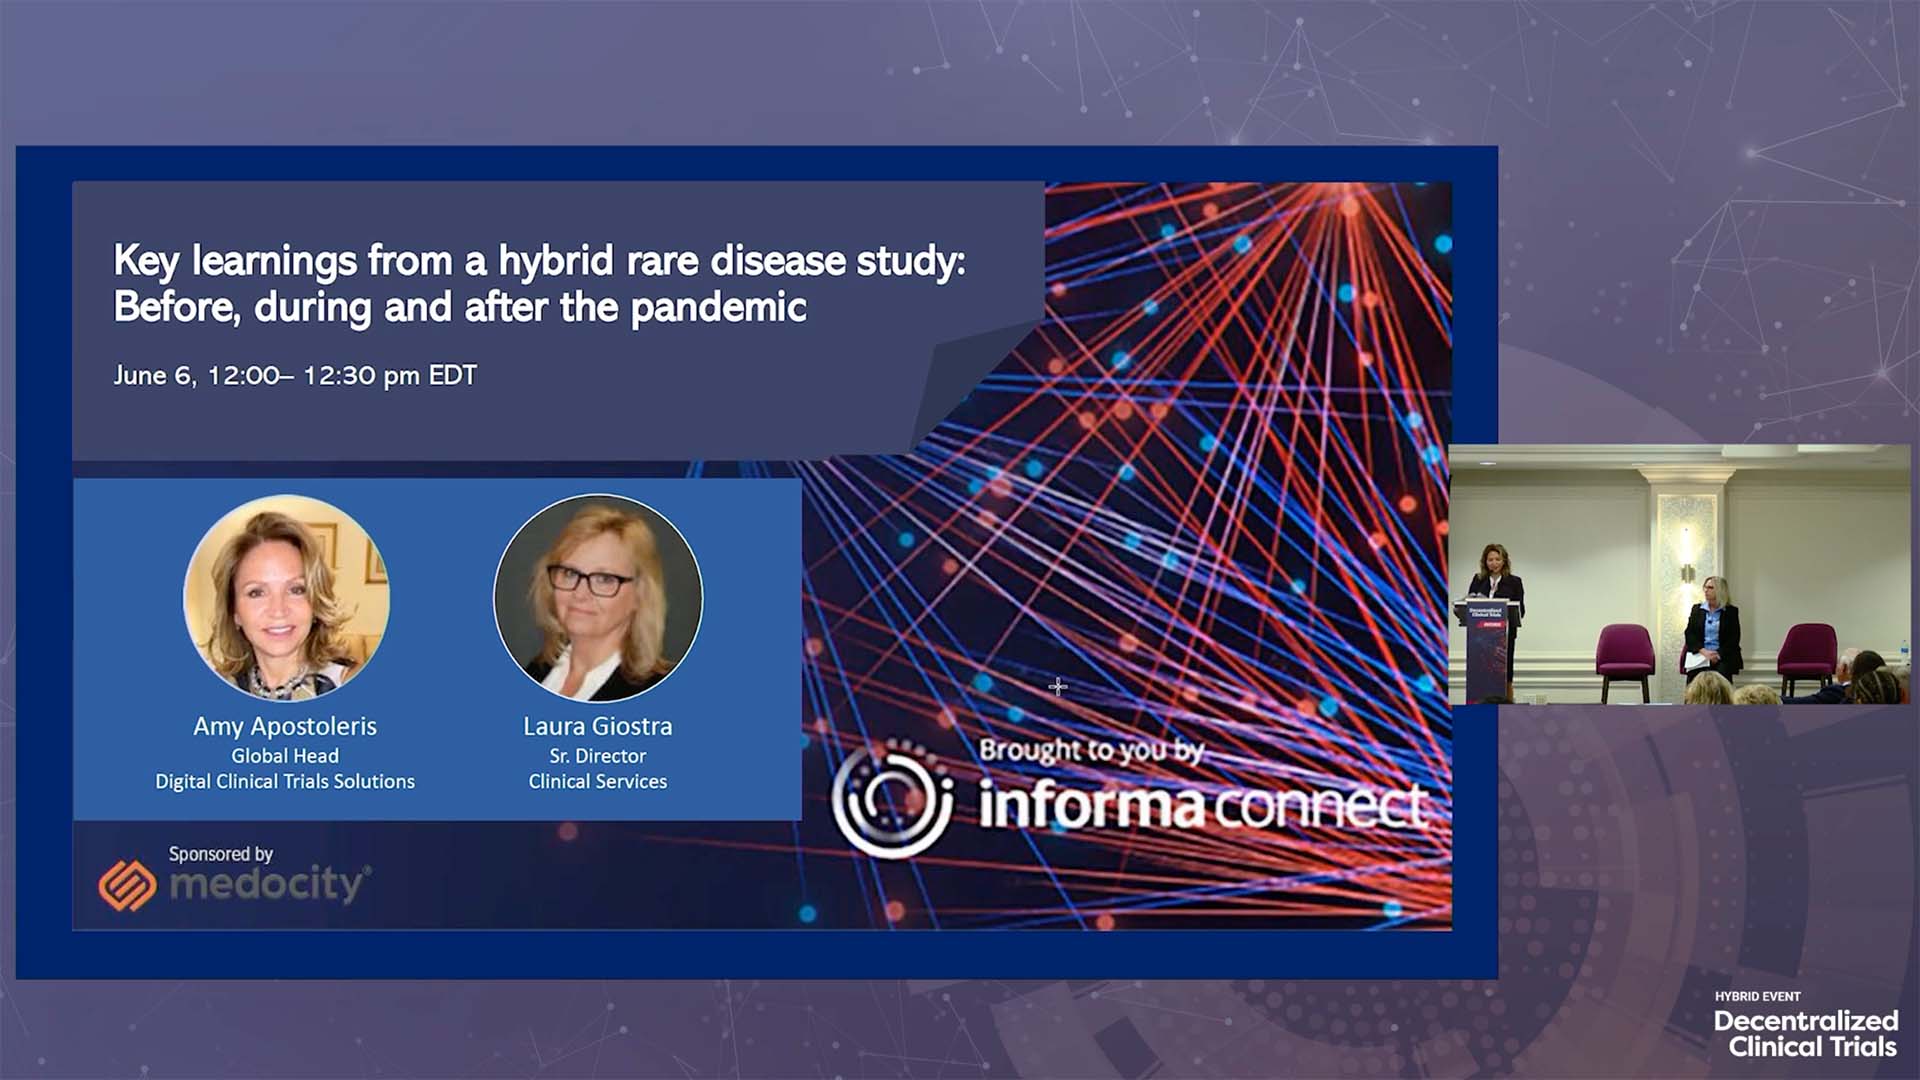Click the June 6 session time text
This screenshot has height=1080, width=1920.
pyautogui.click(x=294, y=375)
